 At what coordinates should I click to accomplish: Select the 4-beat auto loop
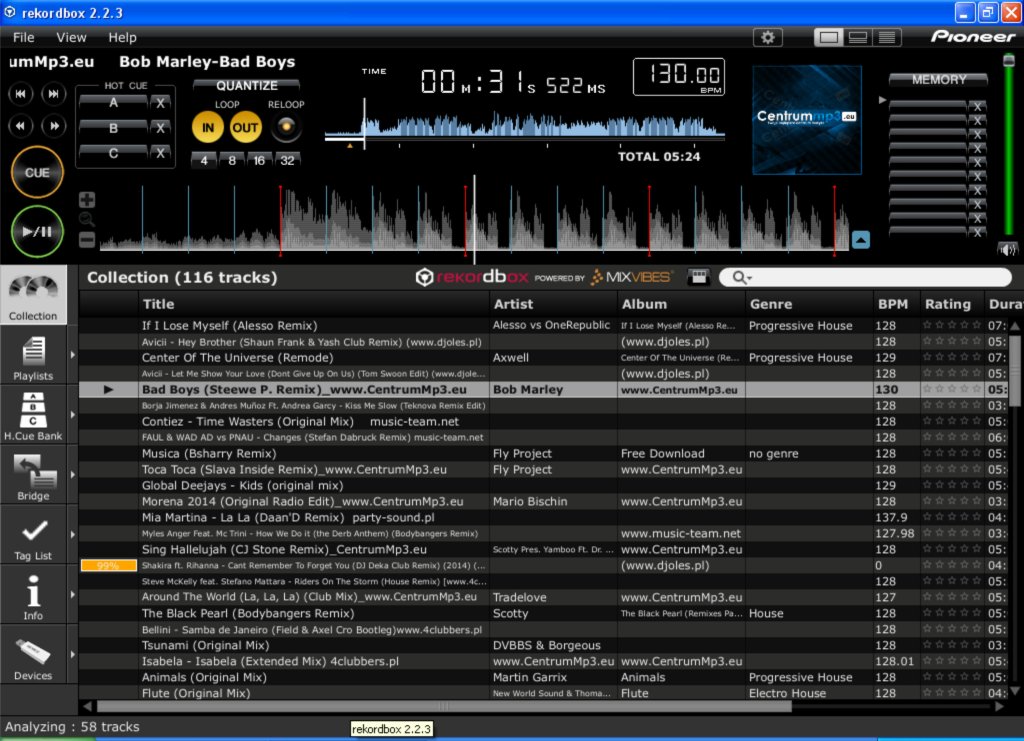tap(204, 160)
